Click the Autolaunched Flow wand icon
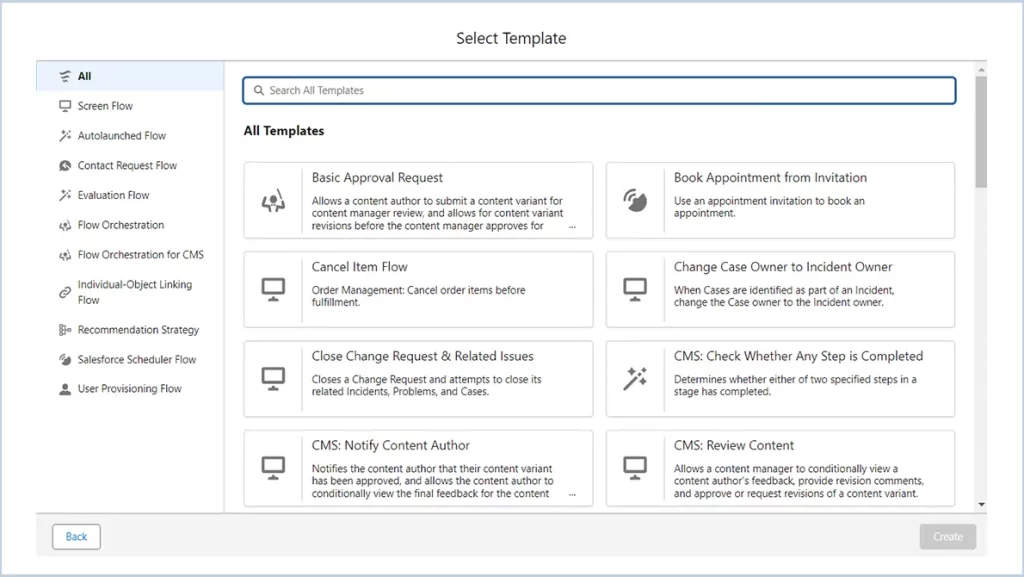The height and width of the screenshot is (577, 1024). 65,136
